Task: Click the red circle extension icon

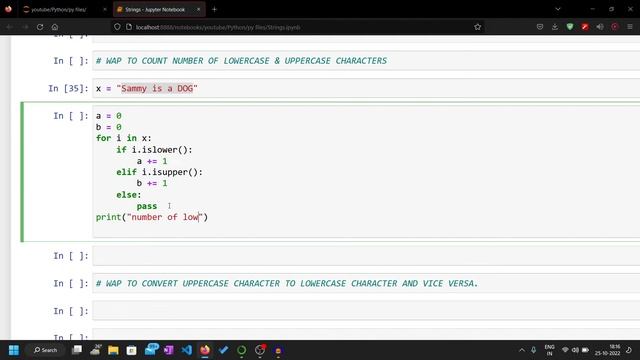Action: (x=615, y=27)
